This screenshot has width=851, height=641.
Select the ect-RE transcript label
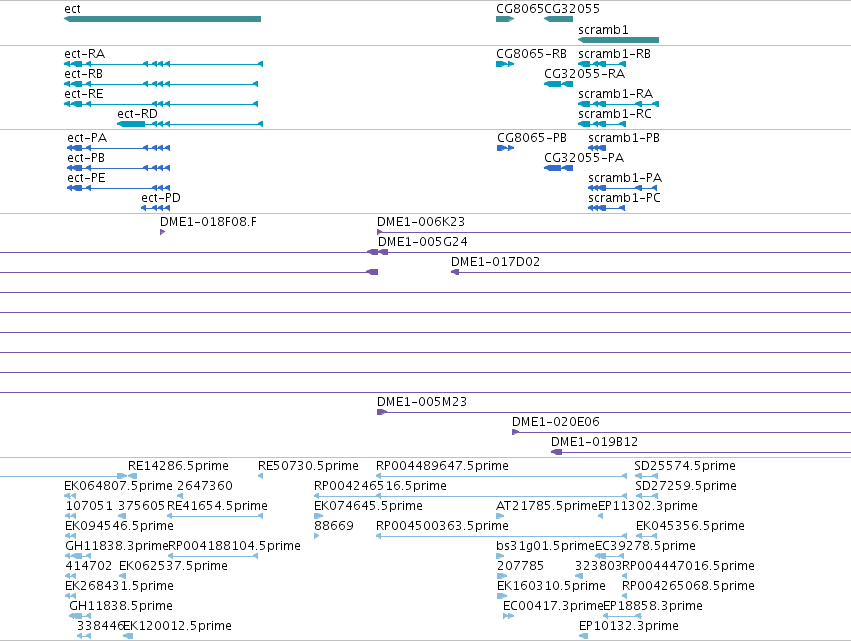click(84, 94)
